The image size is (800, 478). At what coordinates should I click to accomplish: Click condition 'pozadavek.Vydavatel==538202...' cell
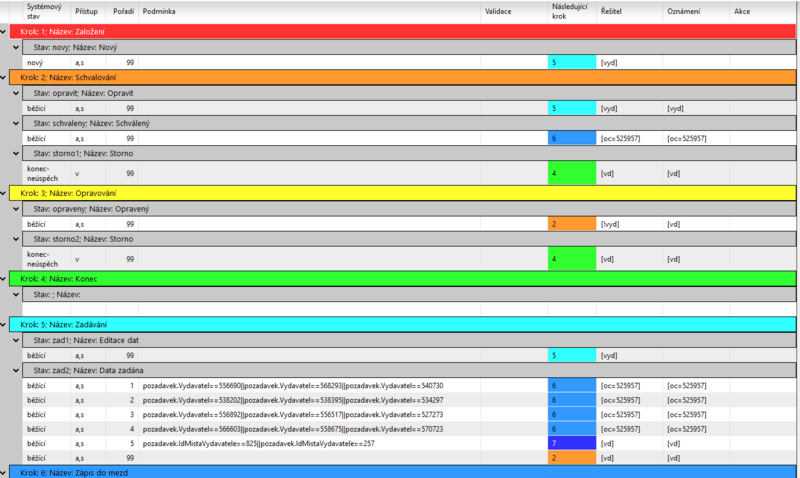pos(309,400)
